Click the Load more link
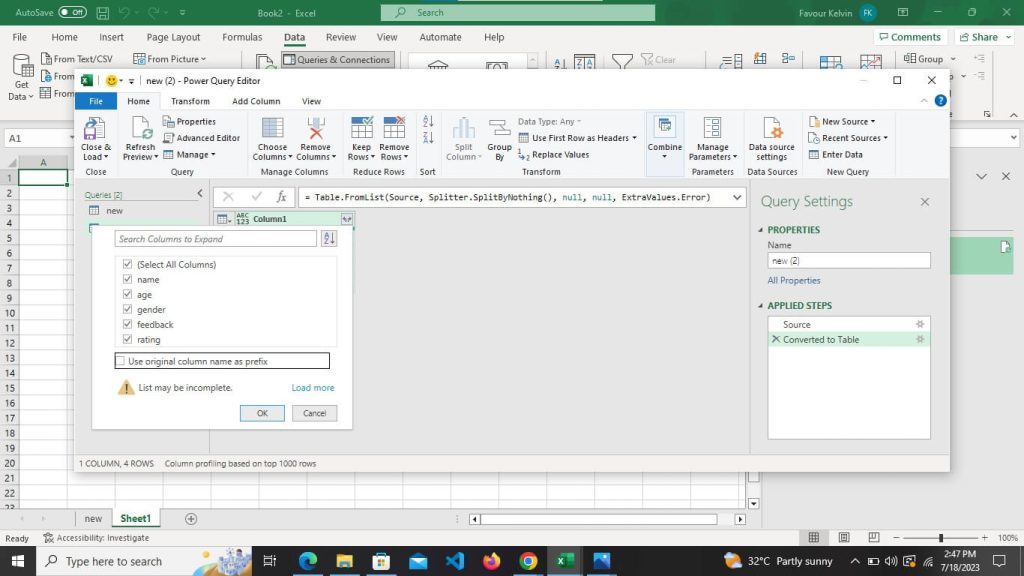Image resolution: width=1024 pixels, height=576 pixels. [313, 387]
